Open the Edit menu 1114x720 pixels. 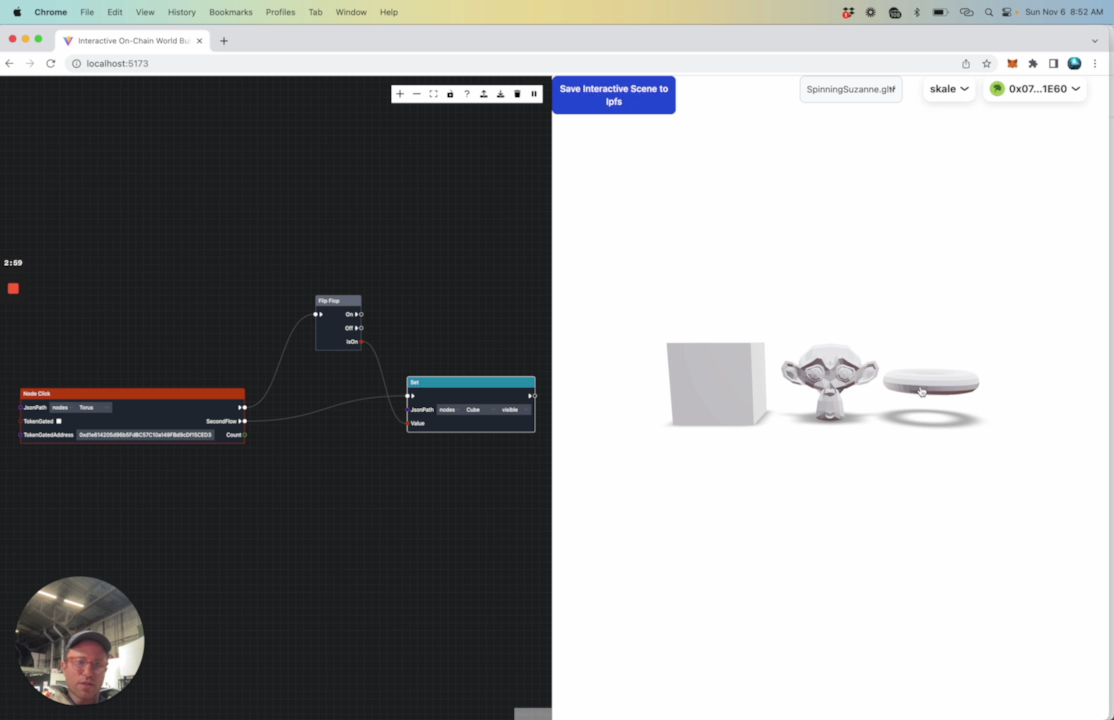coord(114,12)
